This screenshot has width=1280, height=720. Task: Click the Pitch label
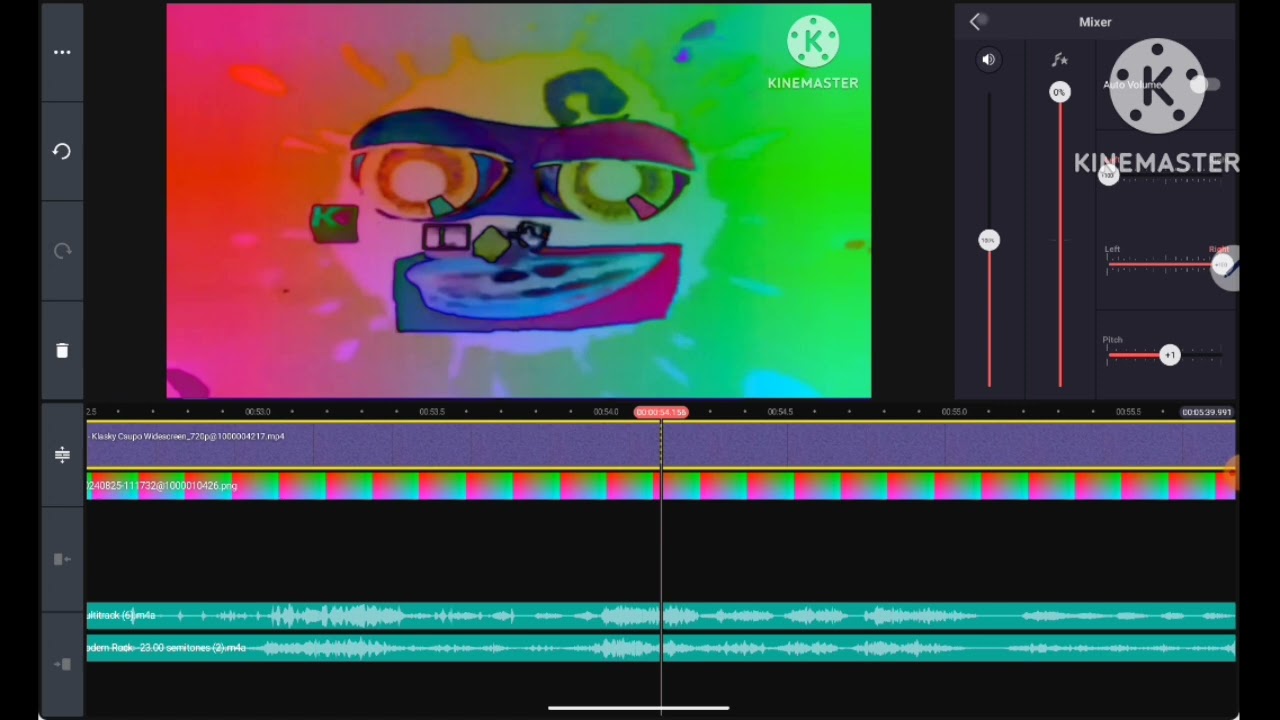(x=1113, y=340)
